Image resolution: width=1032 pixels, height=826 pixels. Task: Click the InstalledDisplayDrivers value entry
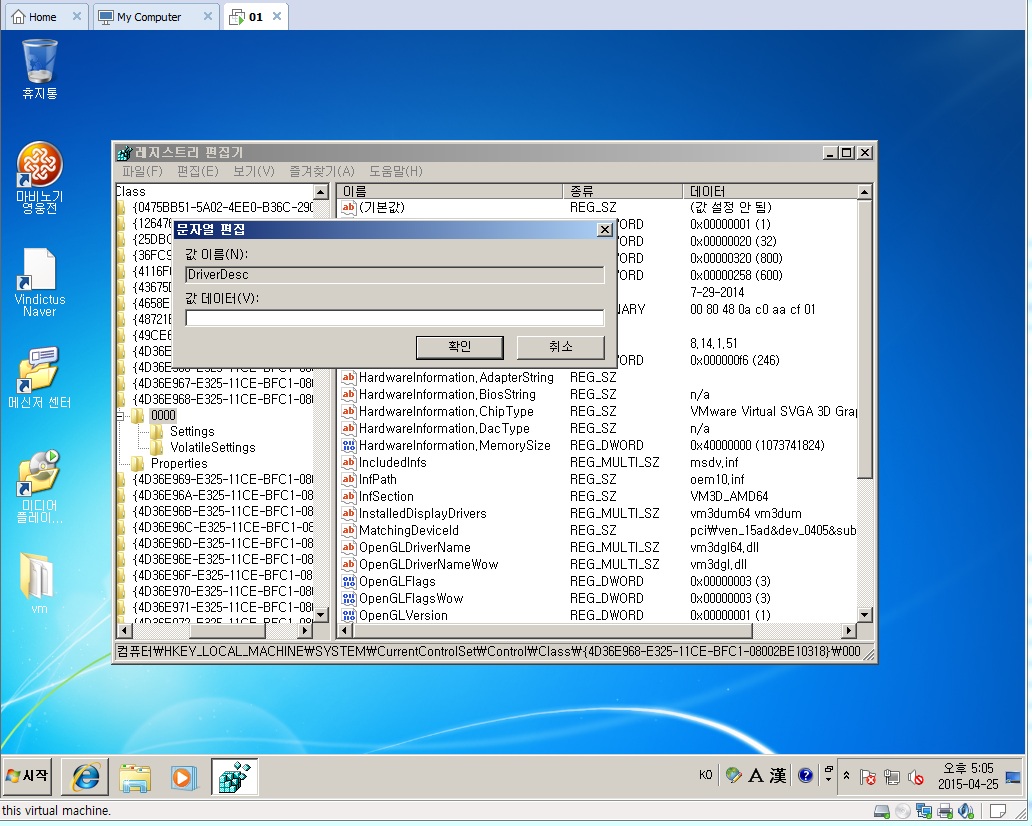[422, 514]
